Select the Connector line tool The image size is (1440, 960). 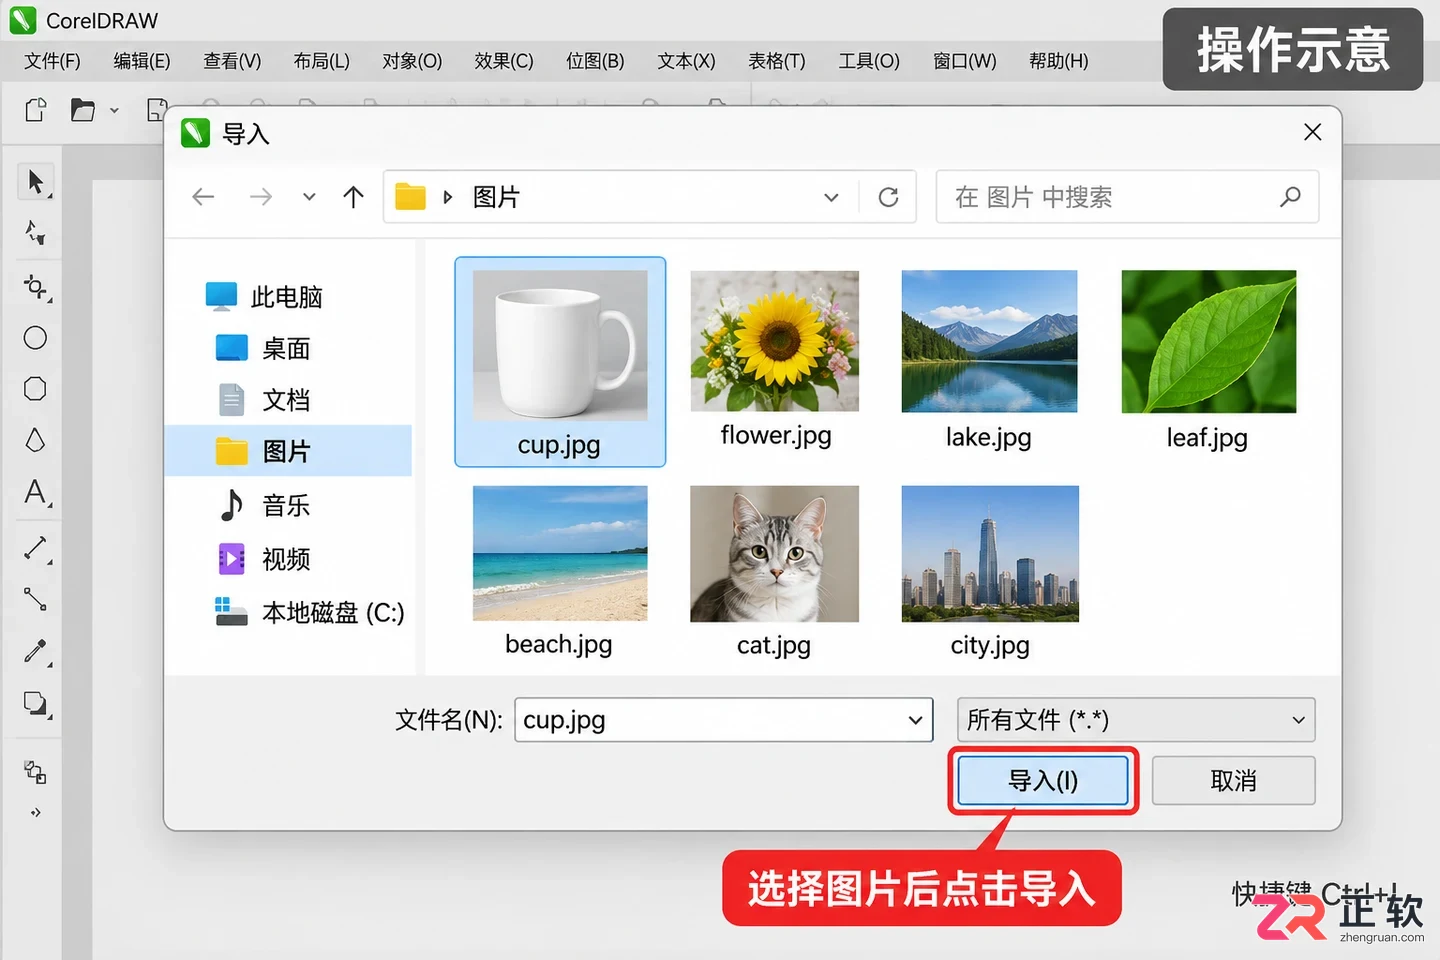[x=35, y=599]
